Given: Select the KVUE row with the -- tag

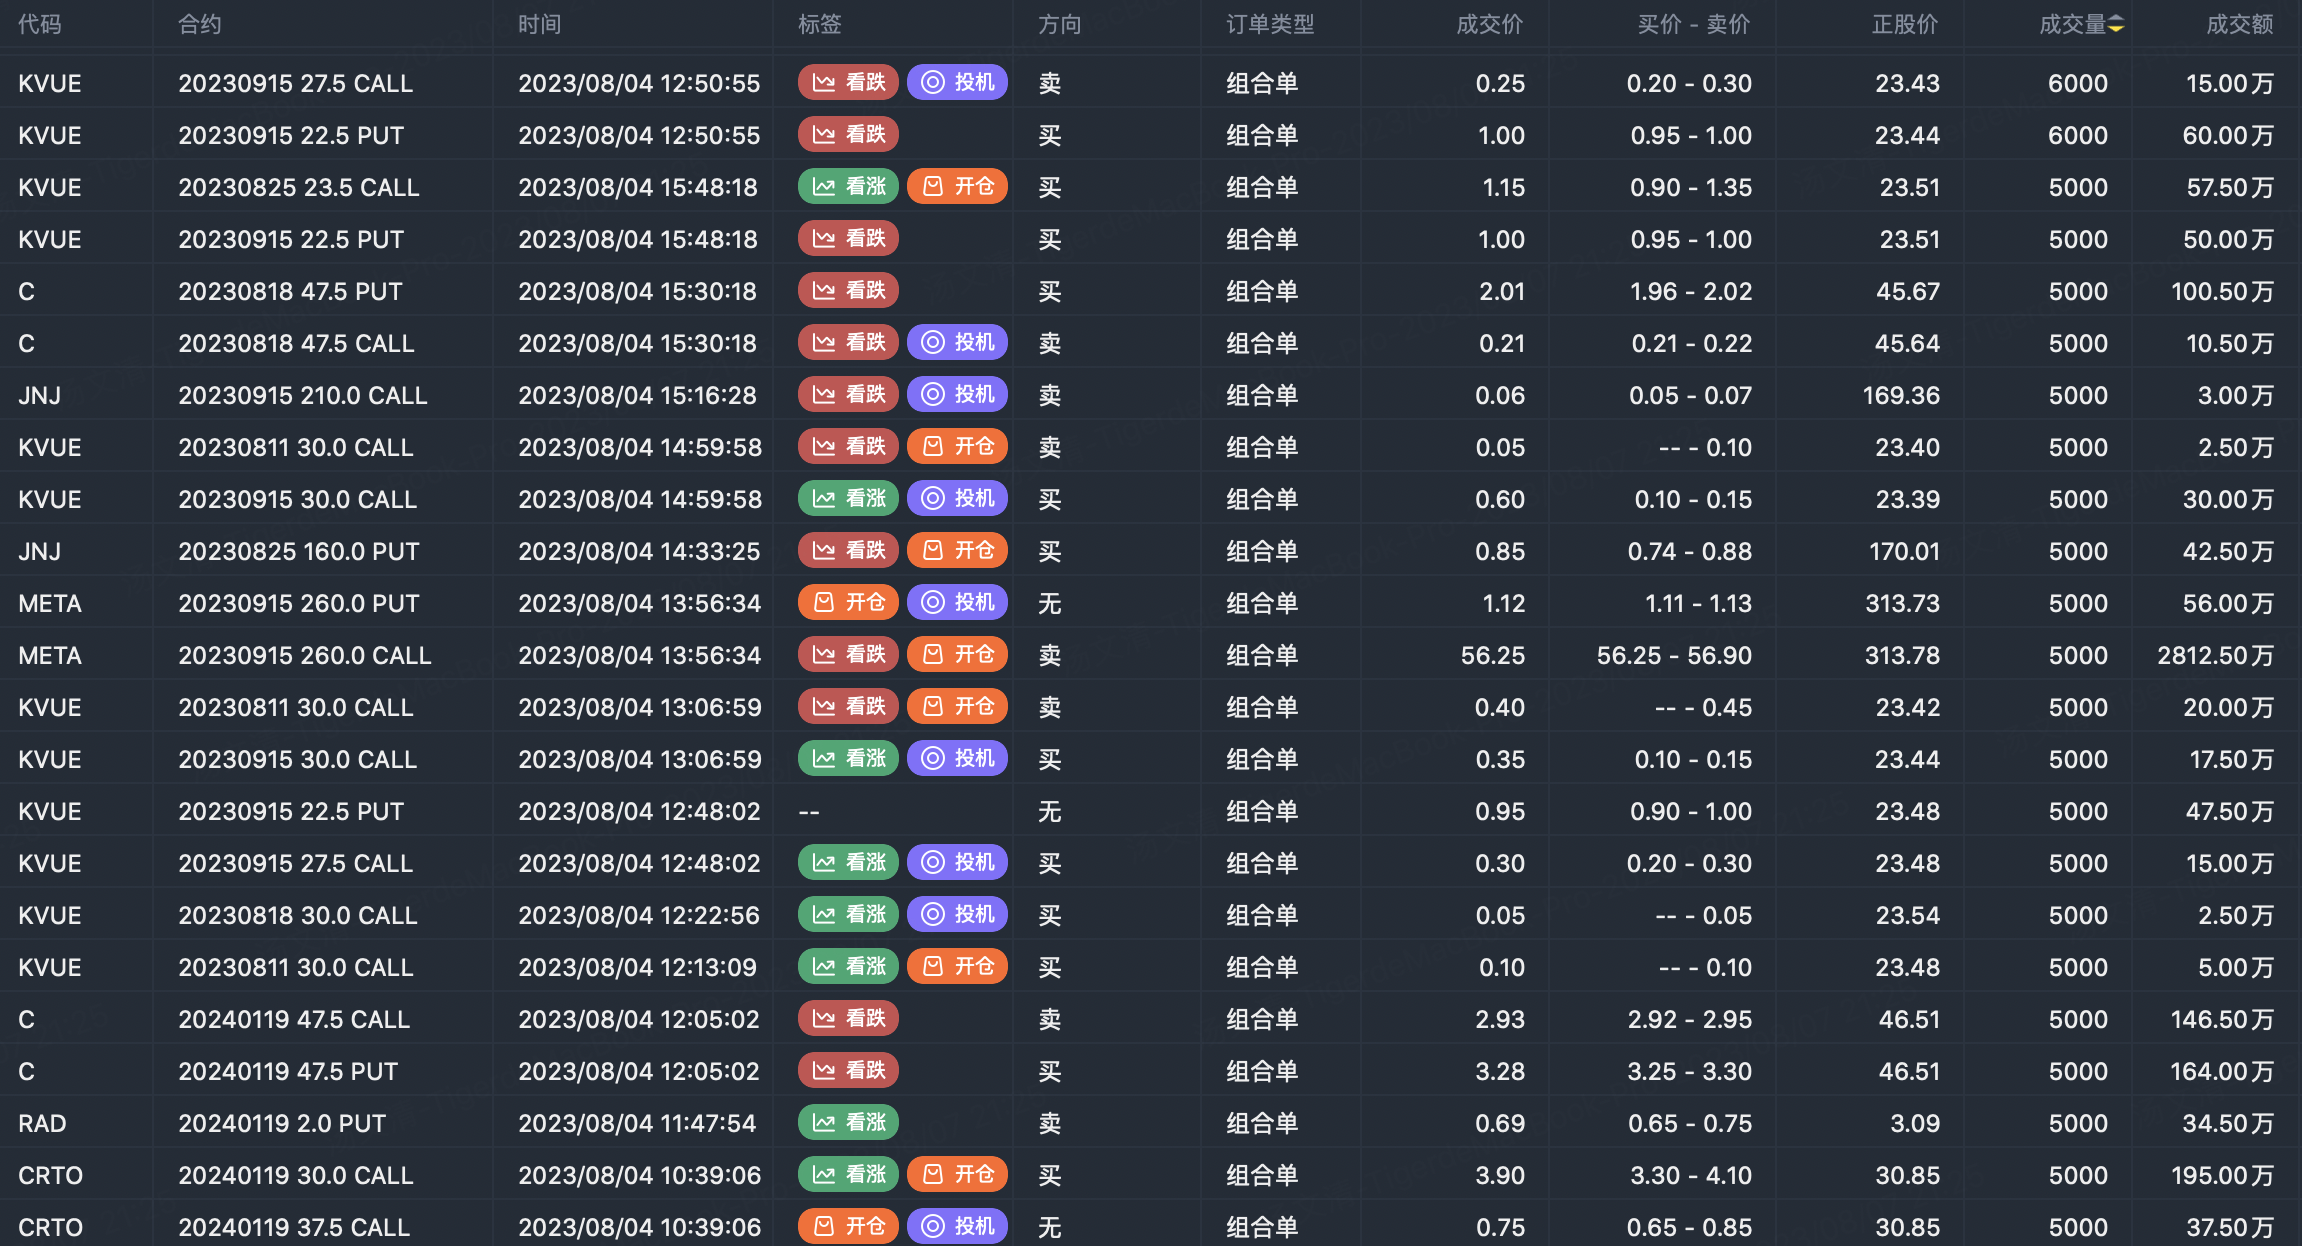Looking at the screenshot, I should coord(809,812).
